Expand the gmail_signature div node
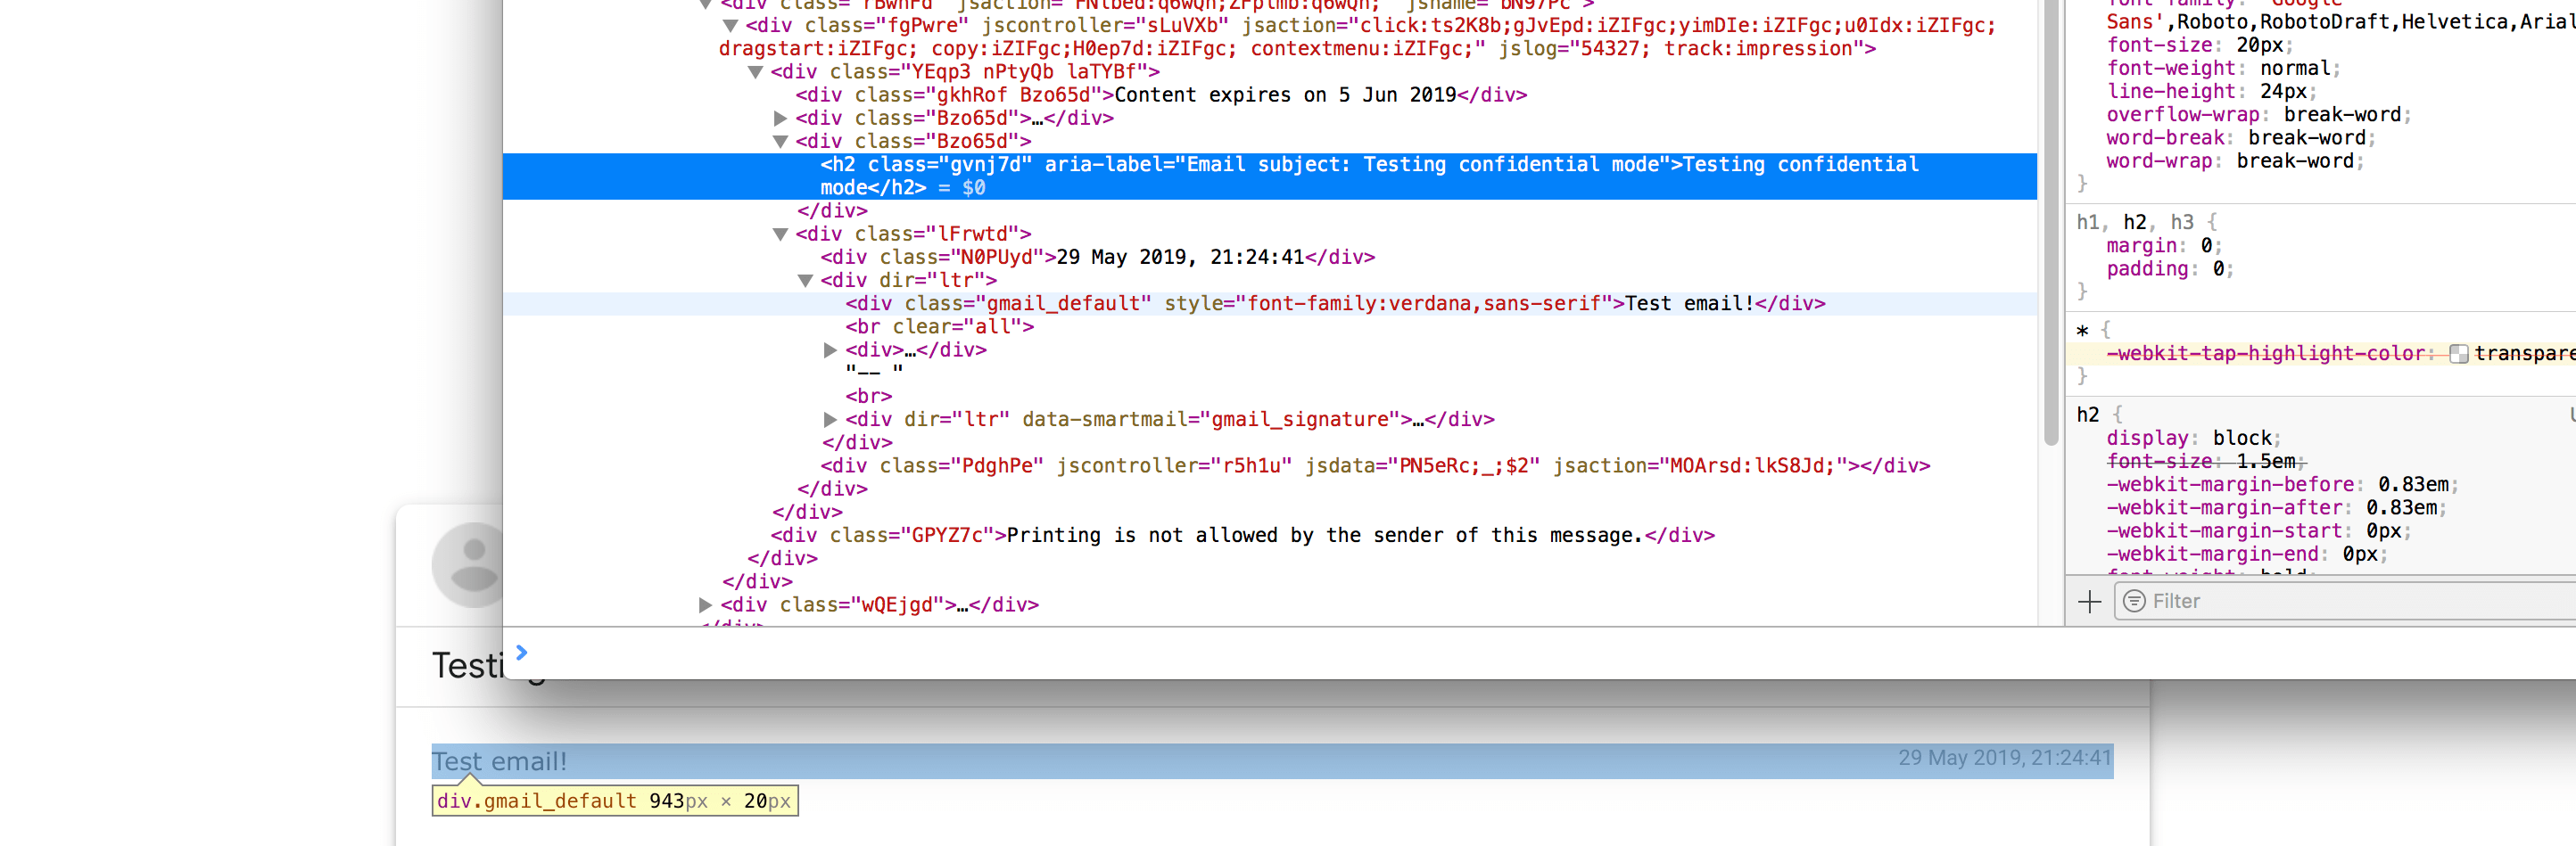Viewport: 2576px width, 846px height. (x=830, y=420)
